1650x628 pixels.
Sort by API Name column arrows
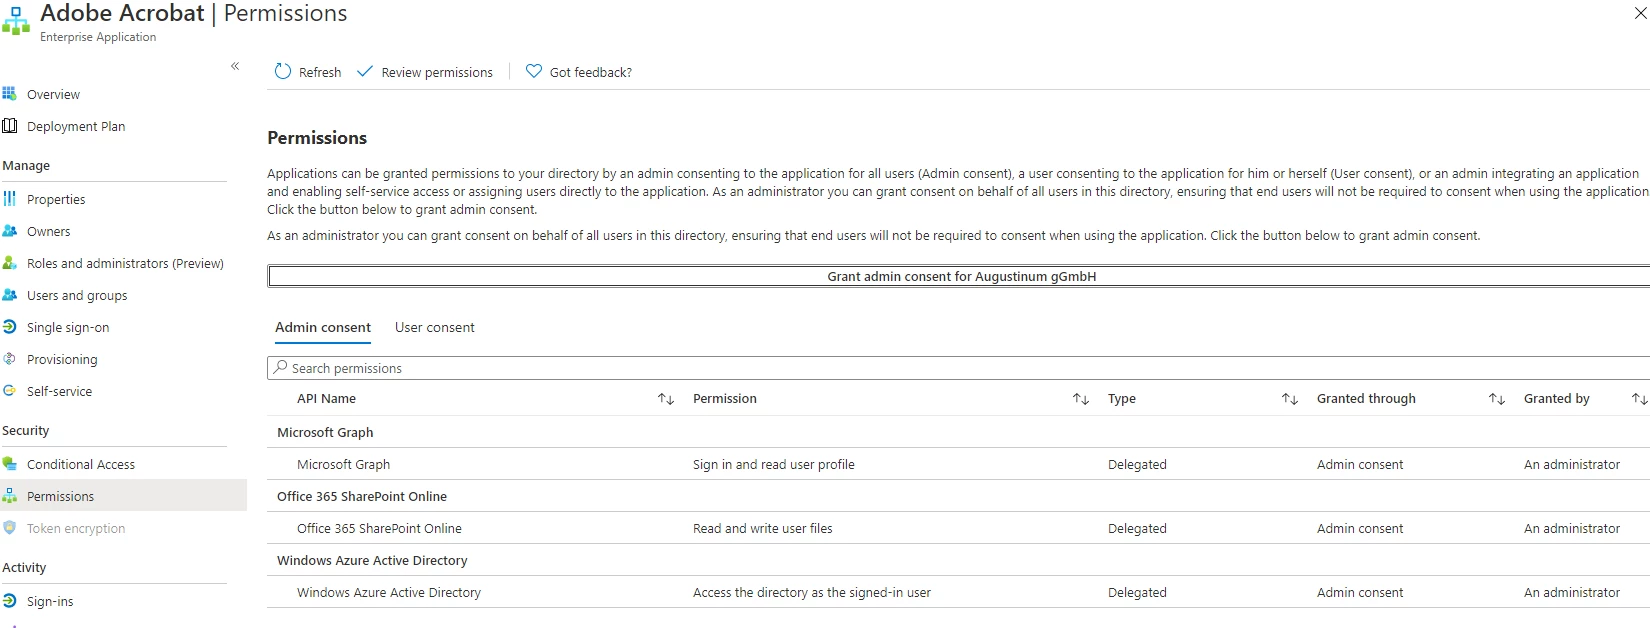pyautogui.click(x=666, y=399)
